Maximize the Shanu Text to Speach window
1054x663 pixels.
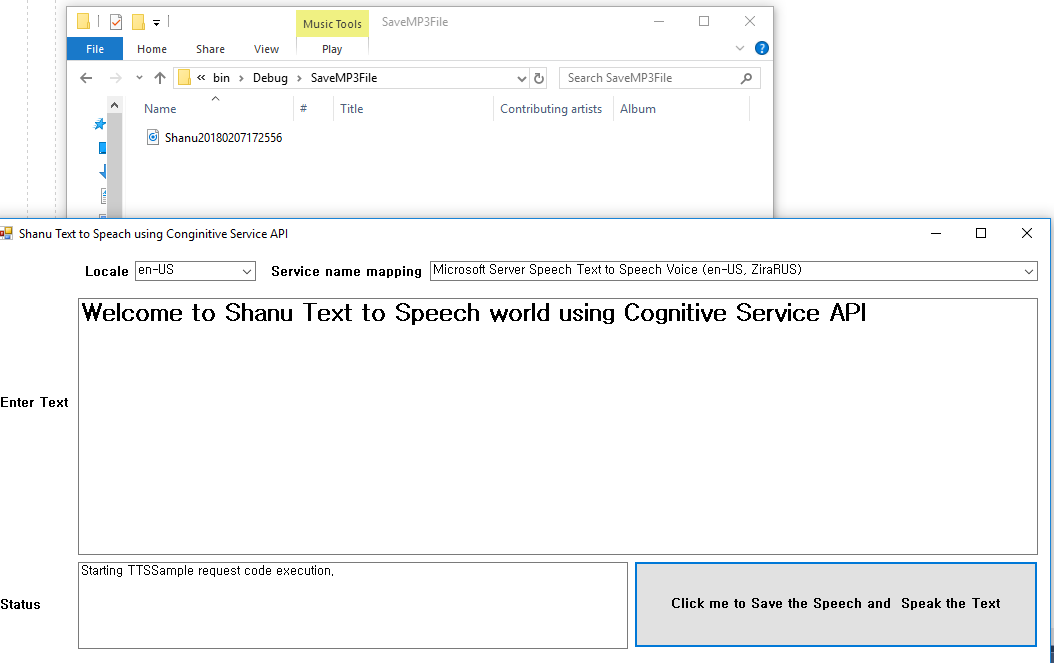click(x=981, y=233)
